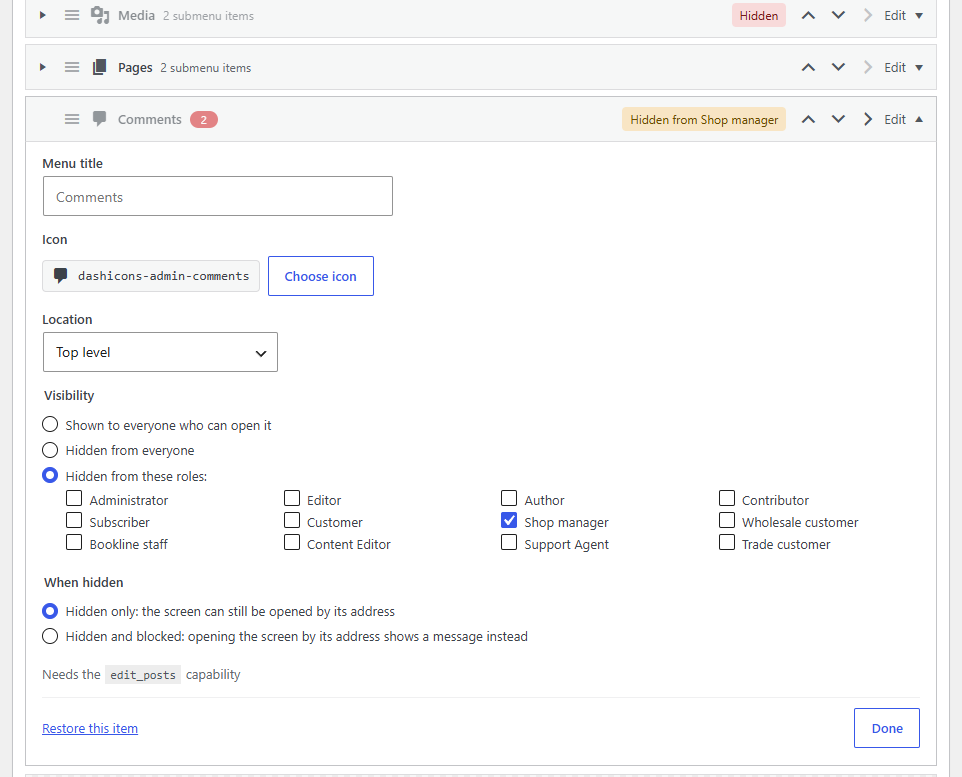The height and width of the screenshot is (777, 962).
Task: Indent the Comments item with right chevron
Action: point(868,120)
